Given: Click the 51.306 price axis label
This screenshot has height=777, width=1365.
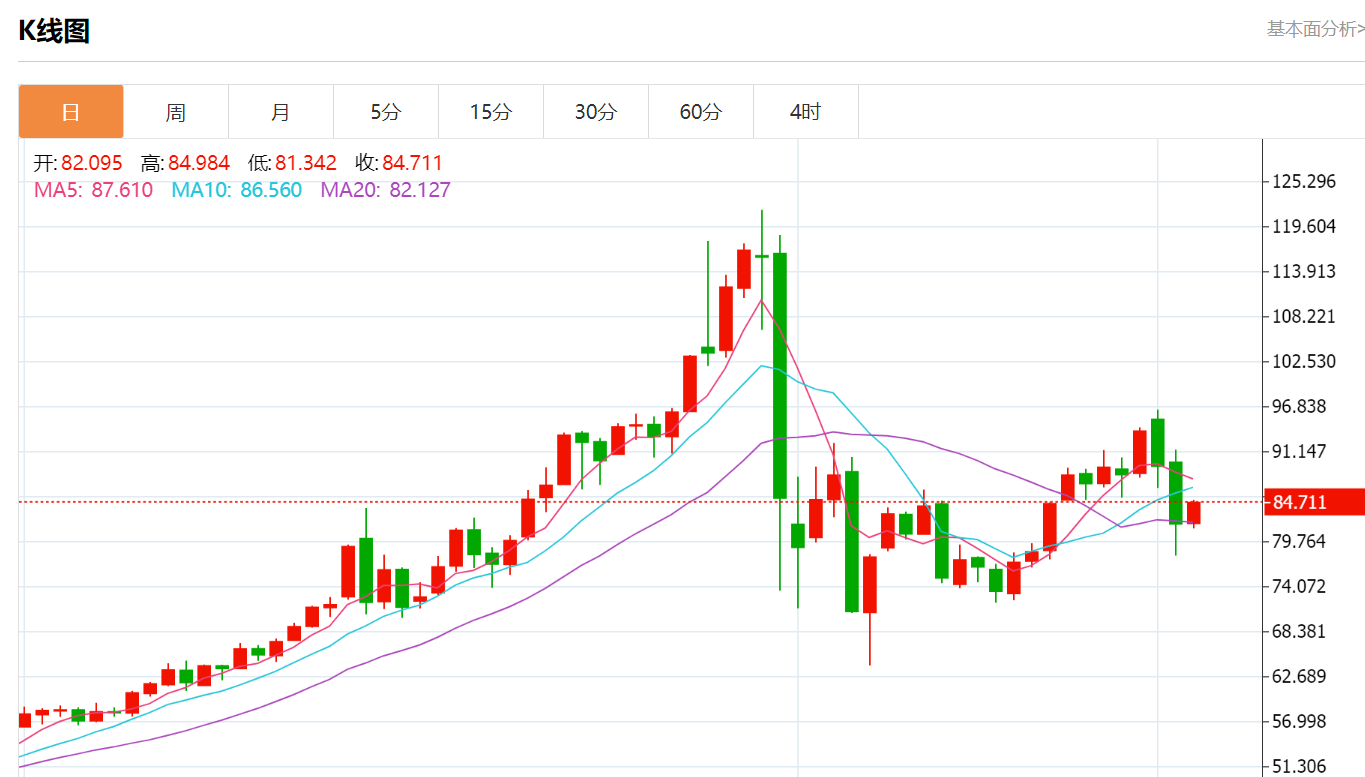Looking at the screenshot, I should click(x=1303, y=766).
